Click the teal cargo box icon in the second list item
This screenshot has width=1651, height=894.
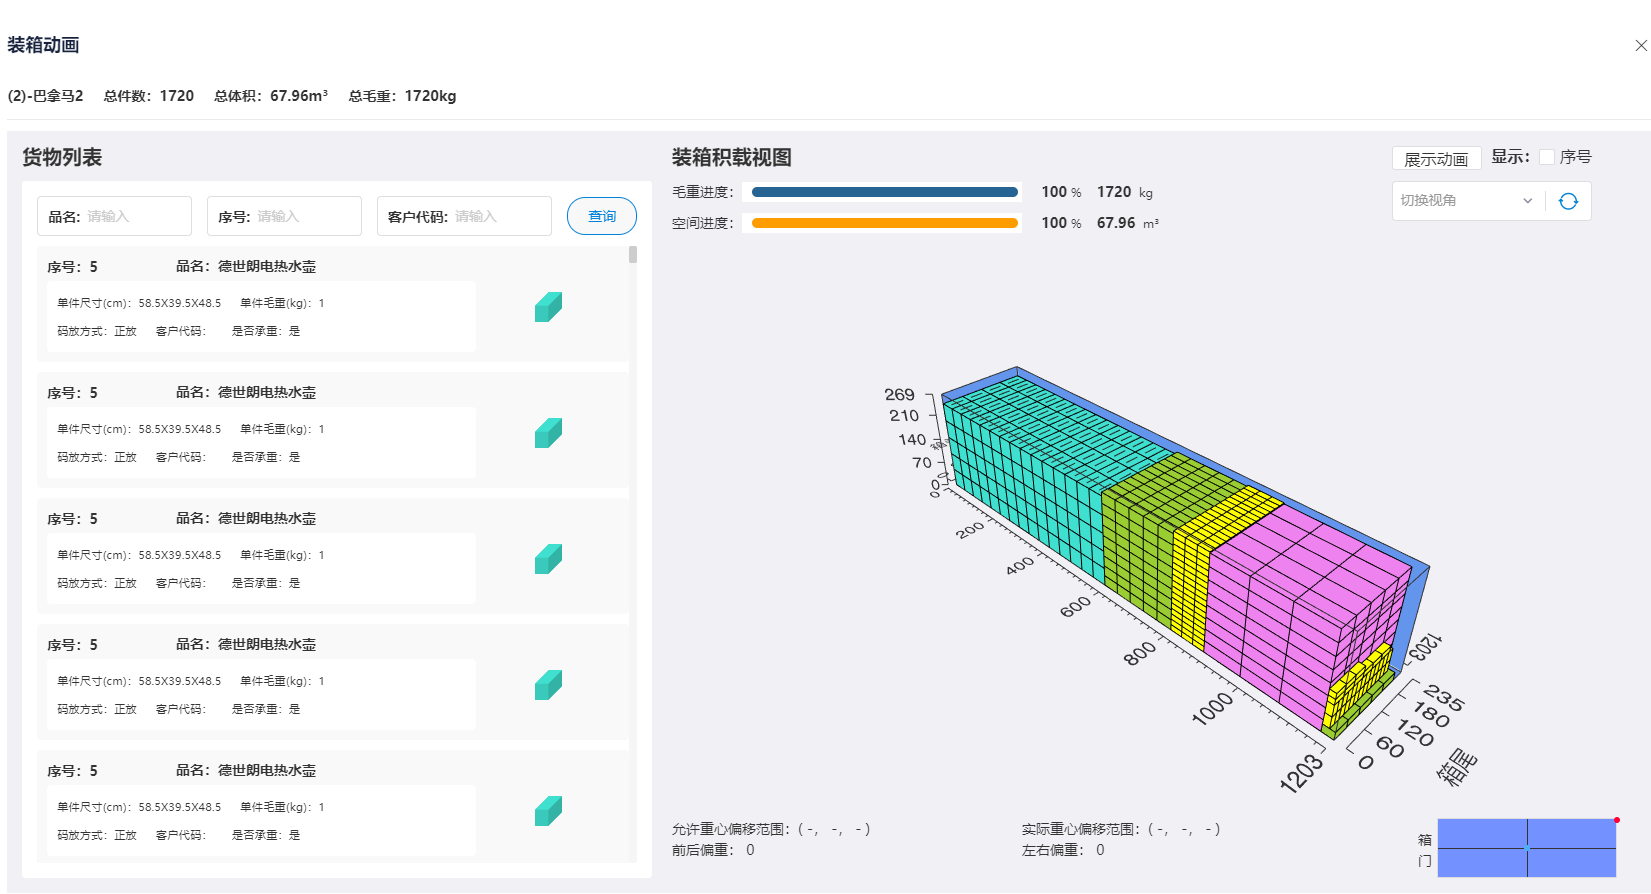[548, 433]
